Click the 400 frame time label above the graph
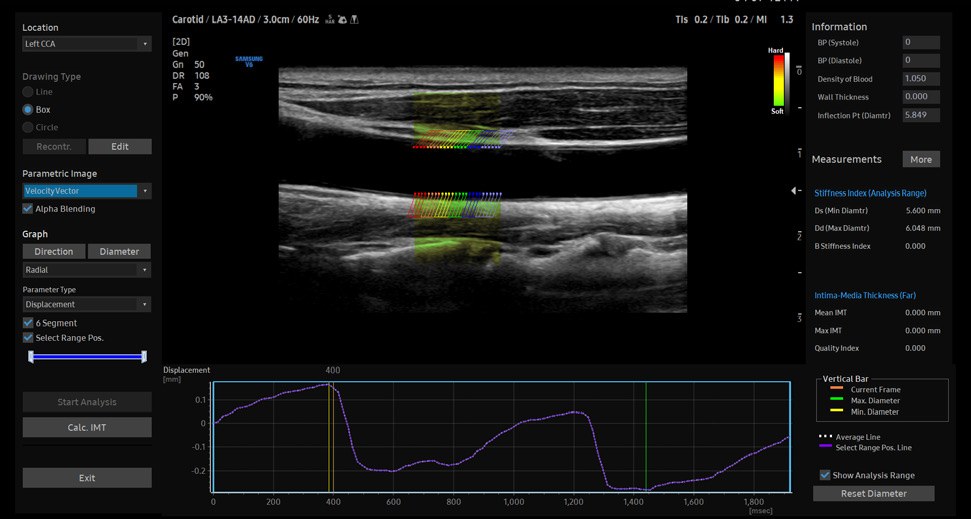 click(x=333, y=370)
